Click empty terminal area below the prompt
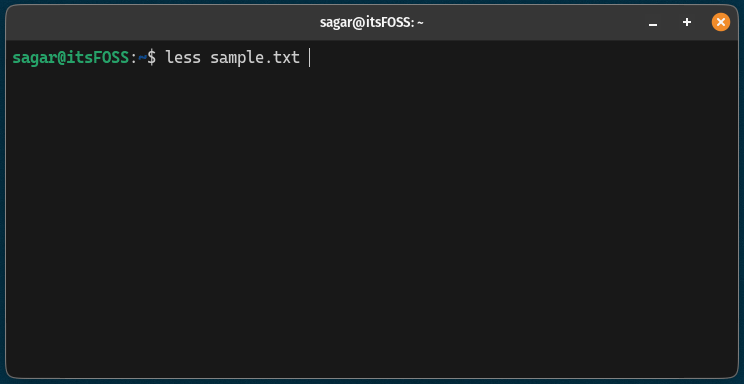This screenshot has height=384, width=744. [x=372, y=218]
